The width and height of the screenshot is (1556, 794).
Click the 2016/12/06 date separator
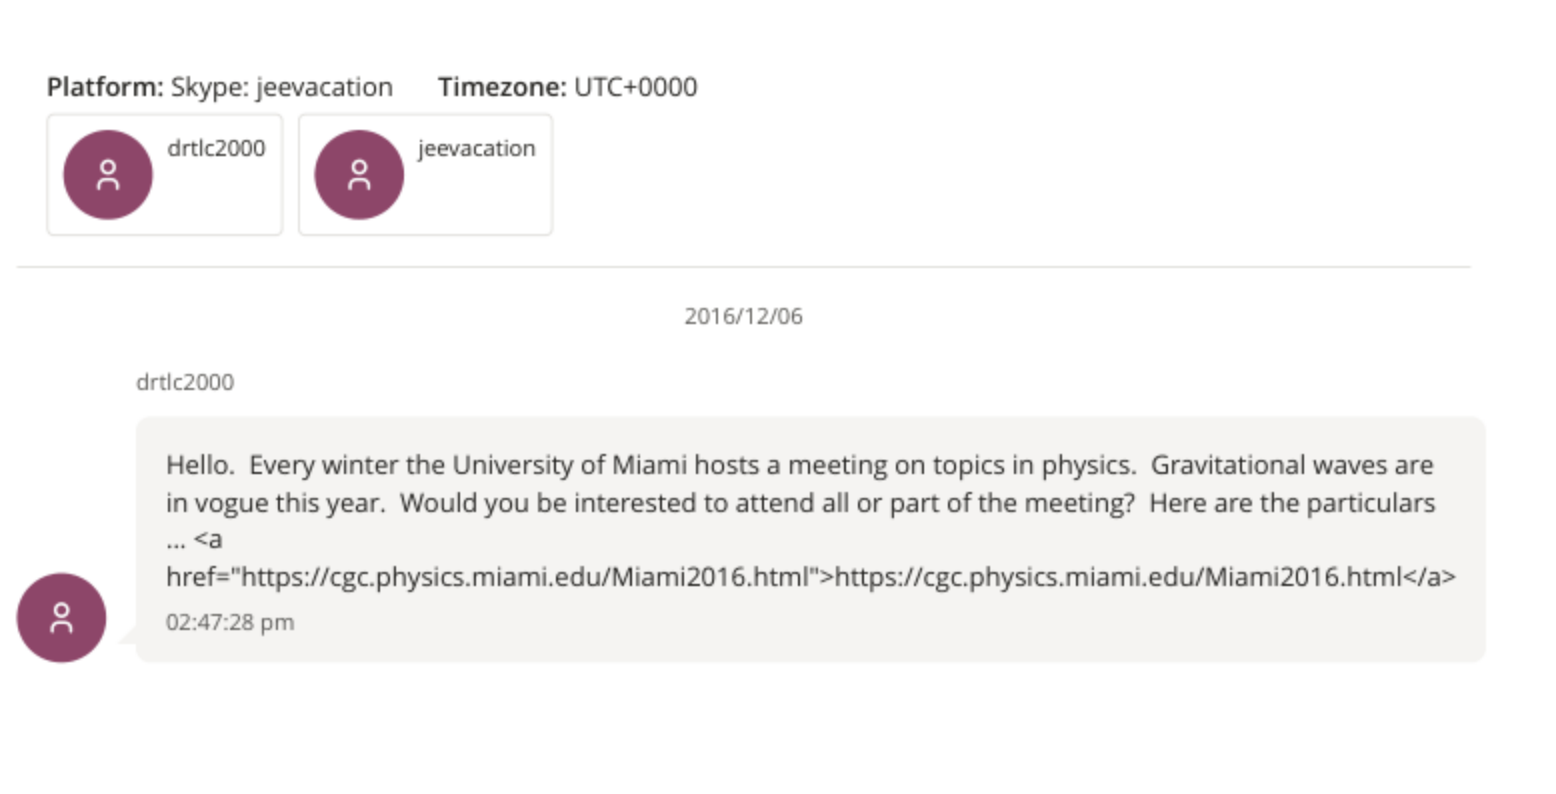click(x=743, y=316)
